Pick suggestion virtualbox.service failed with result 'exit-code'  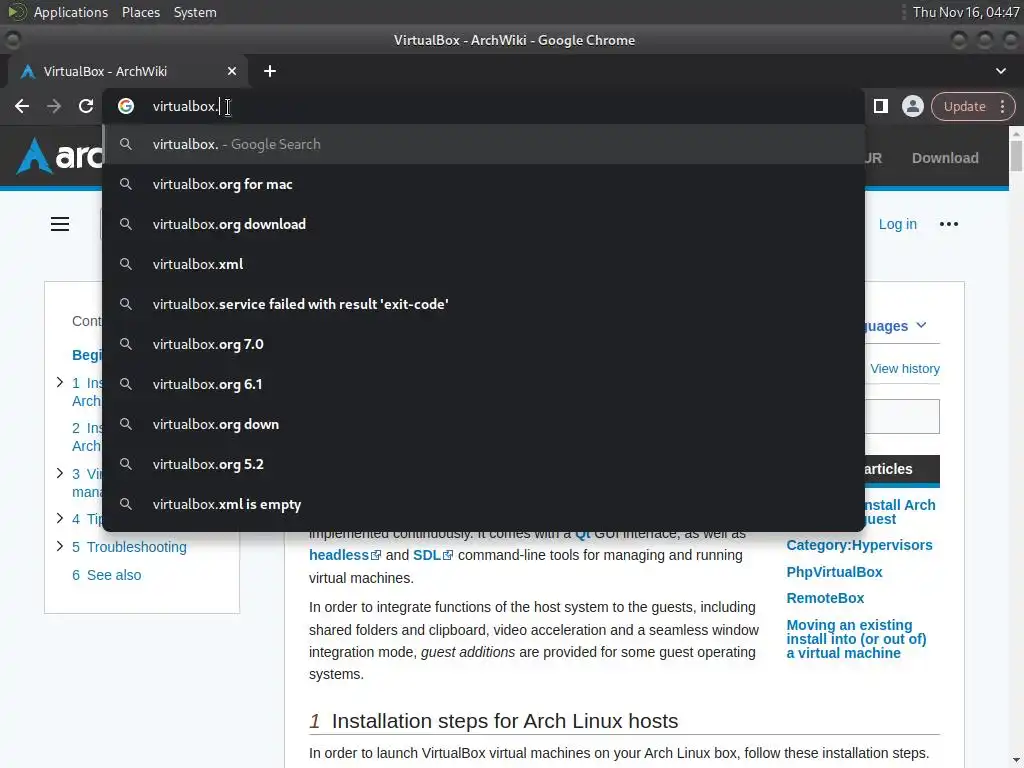(x=483, y=304)
